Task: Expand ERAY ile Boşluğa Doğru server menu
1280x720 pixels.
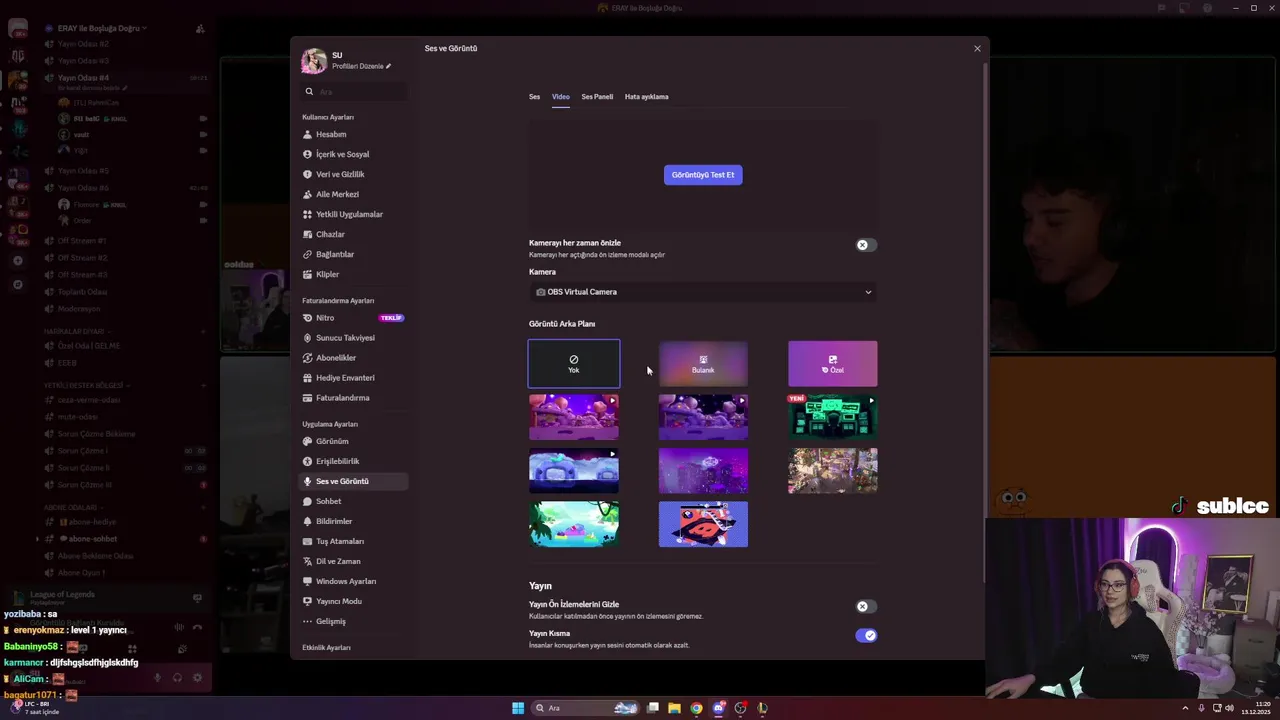Action: tap(100, 28)
